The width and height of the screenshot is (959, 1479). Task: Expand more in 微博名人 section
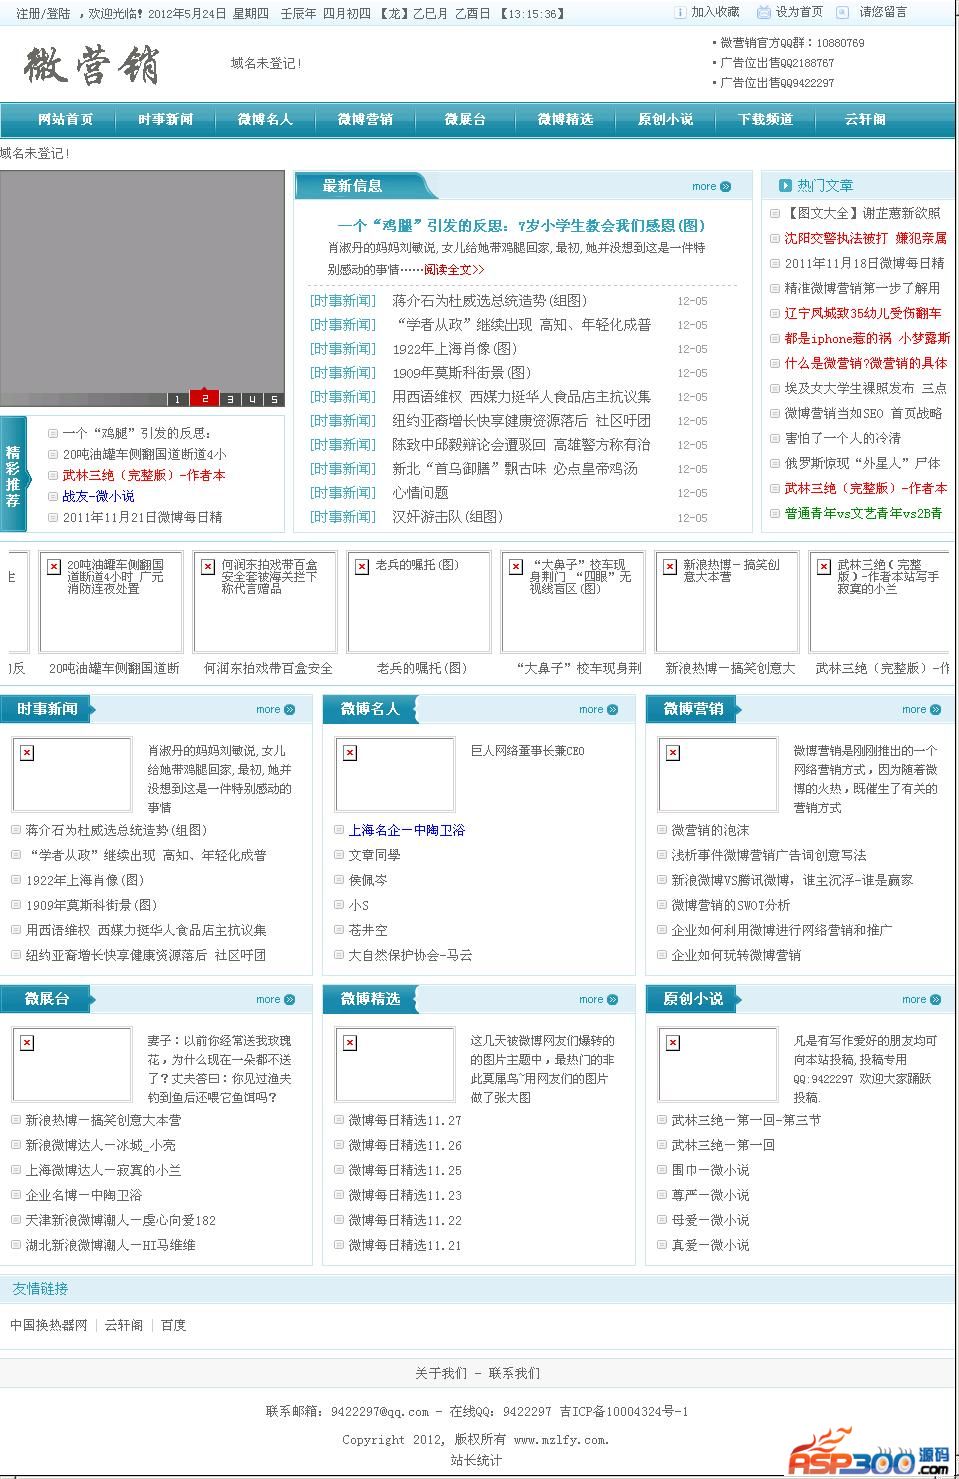coord(598,709)
